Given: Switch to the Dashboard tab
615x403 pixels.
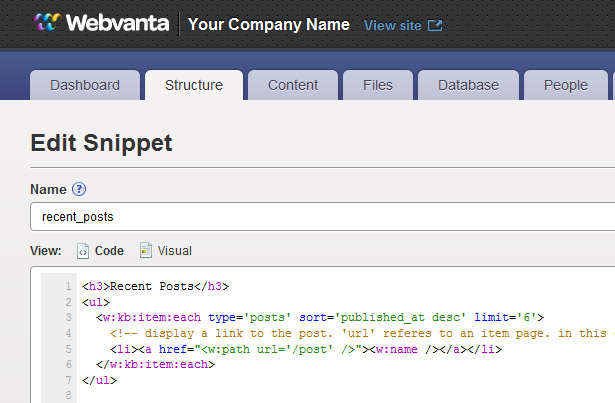Looking at the screenshot, I should pos(85,85).
